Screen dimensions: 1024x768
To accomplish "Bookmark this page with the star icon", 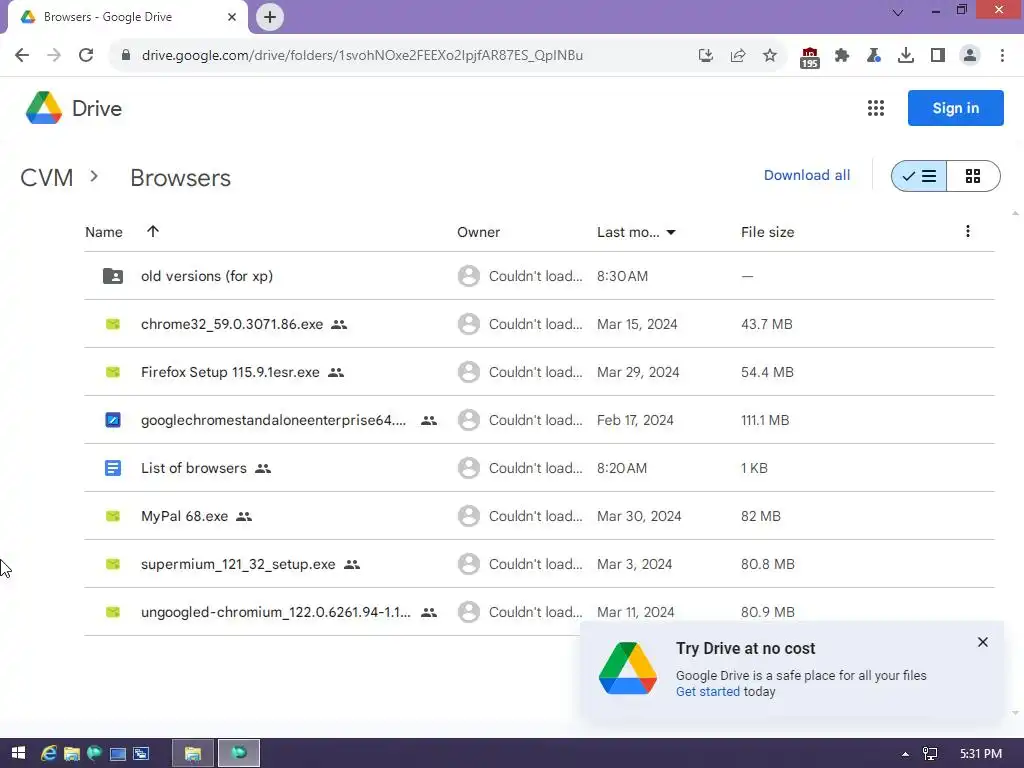I will pyautogui.click(x=770, y=56).
